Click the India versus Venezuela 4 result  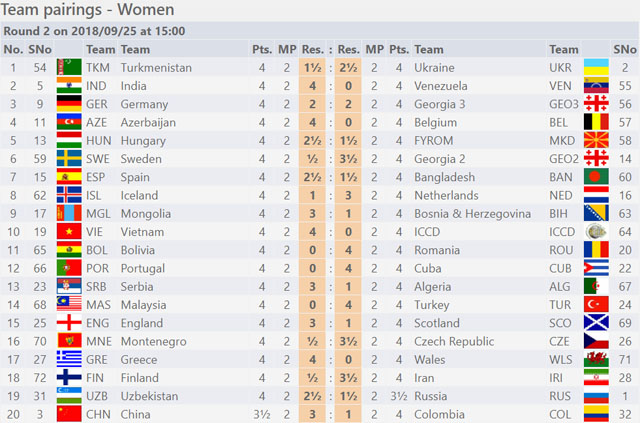pyautogui.click(x=312, y=86)
